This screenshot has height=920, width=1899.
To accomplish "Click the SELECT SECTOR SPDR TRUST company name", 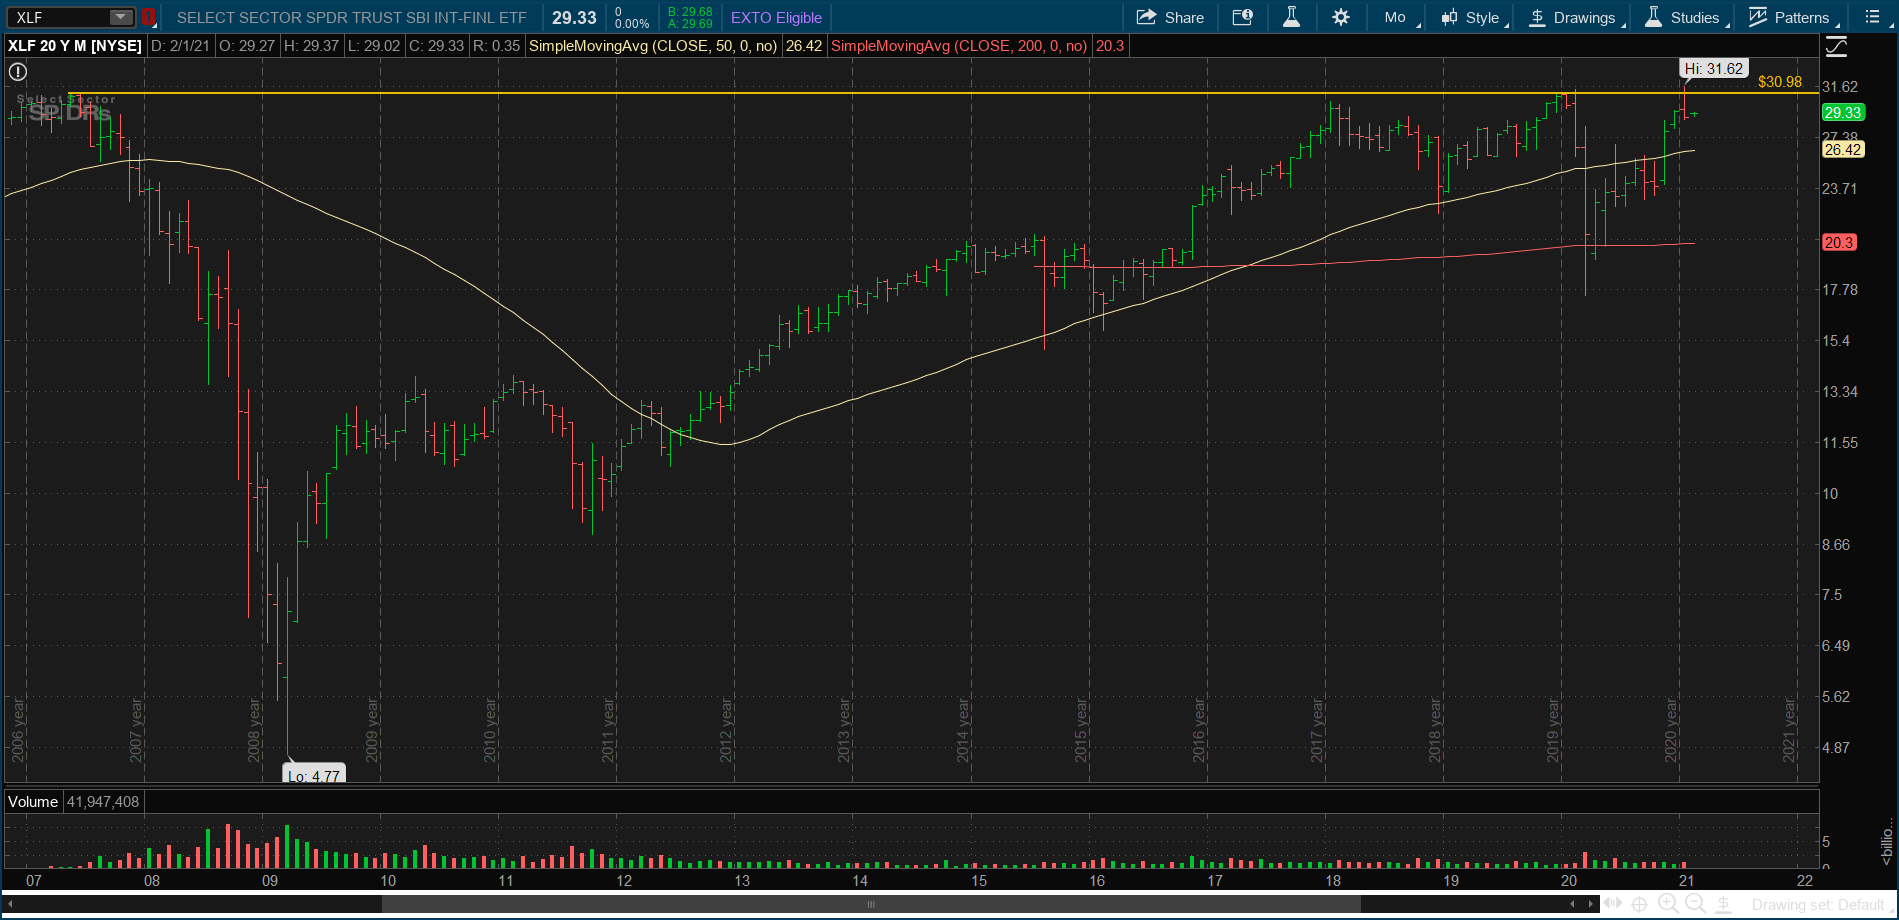I will coord(351,17).
